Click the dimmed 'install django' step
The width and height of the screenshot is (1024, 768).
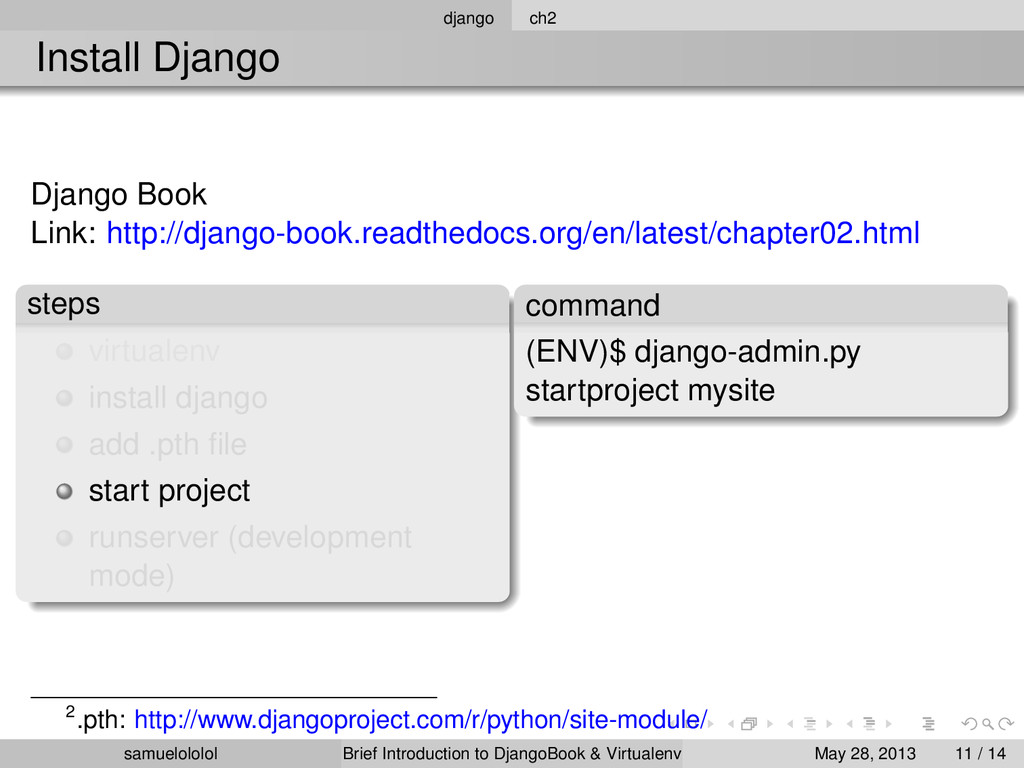coord(178,398)
